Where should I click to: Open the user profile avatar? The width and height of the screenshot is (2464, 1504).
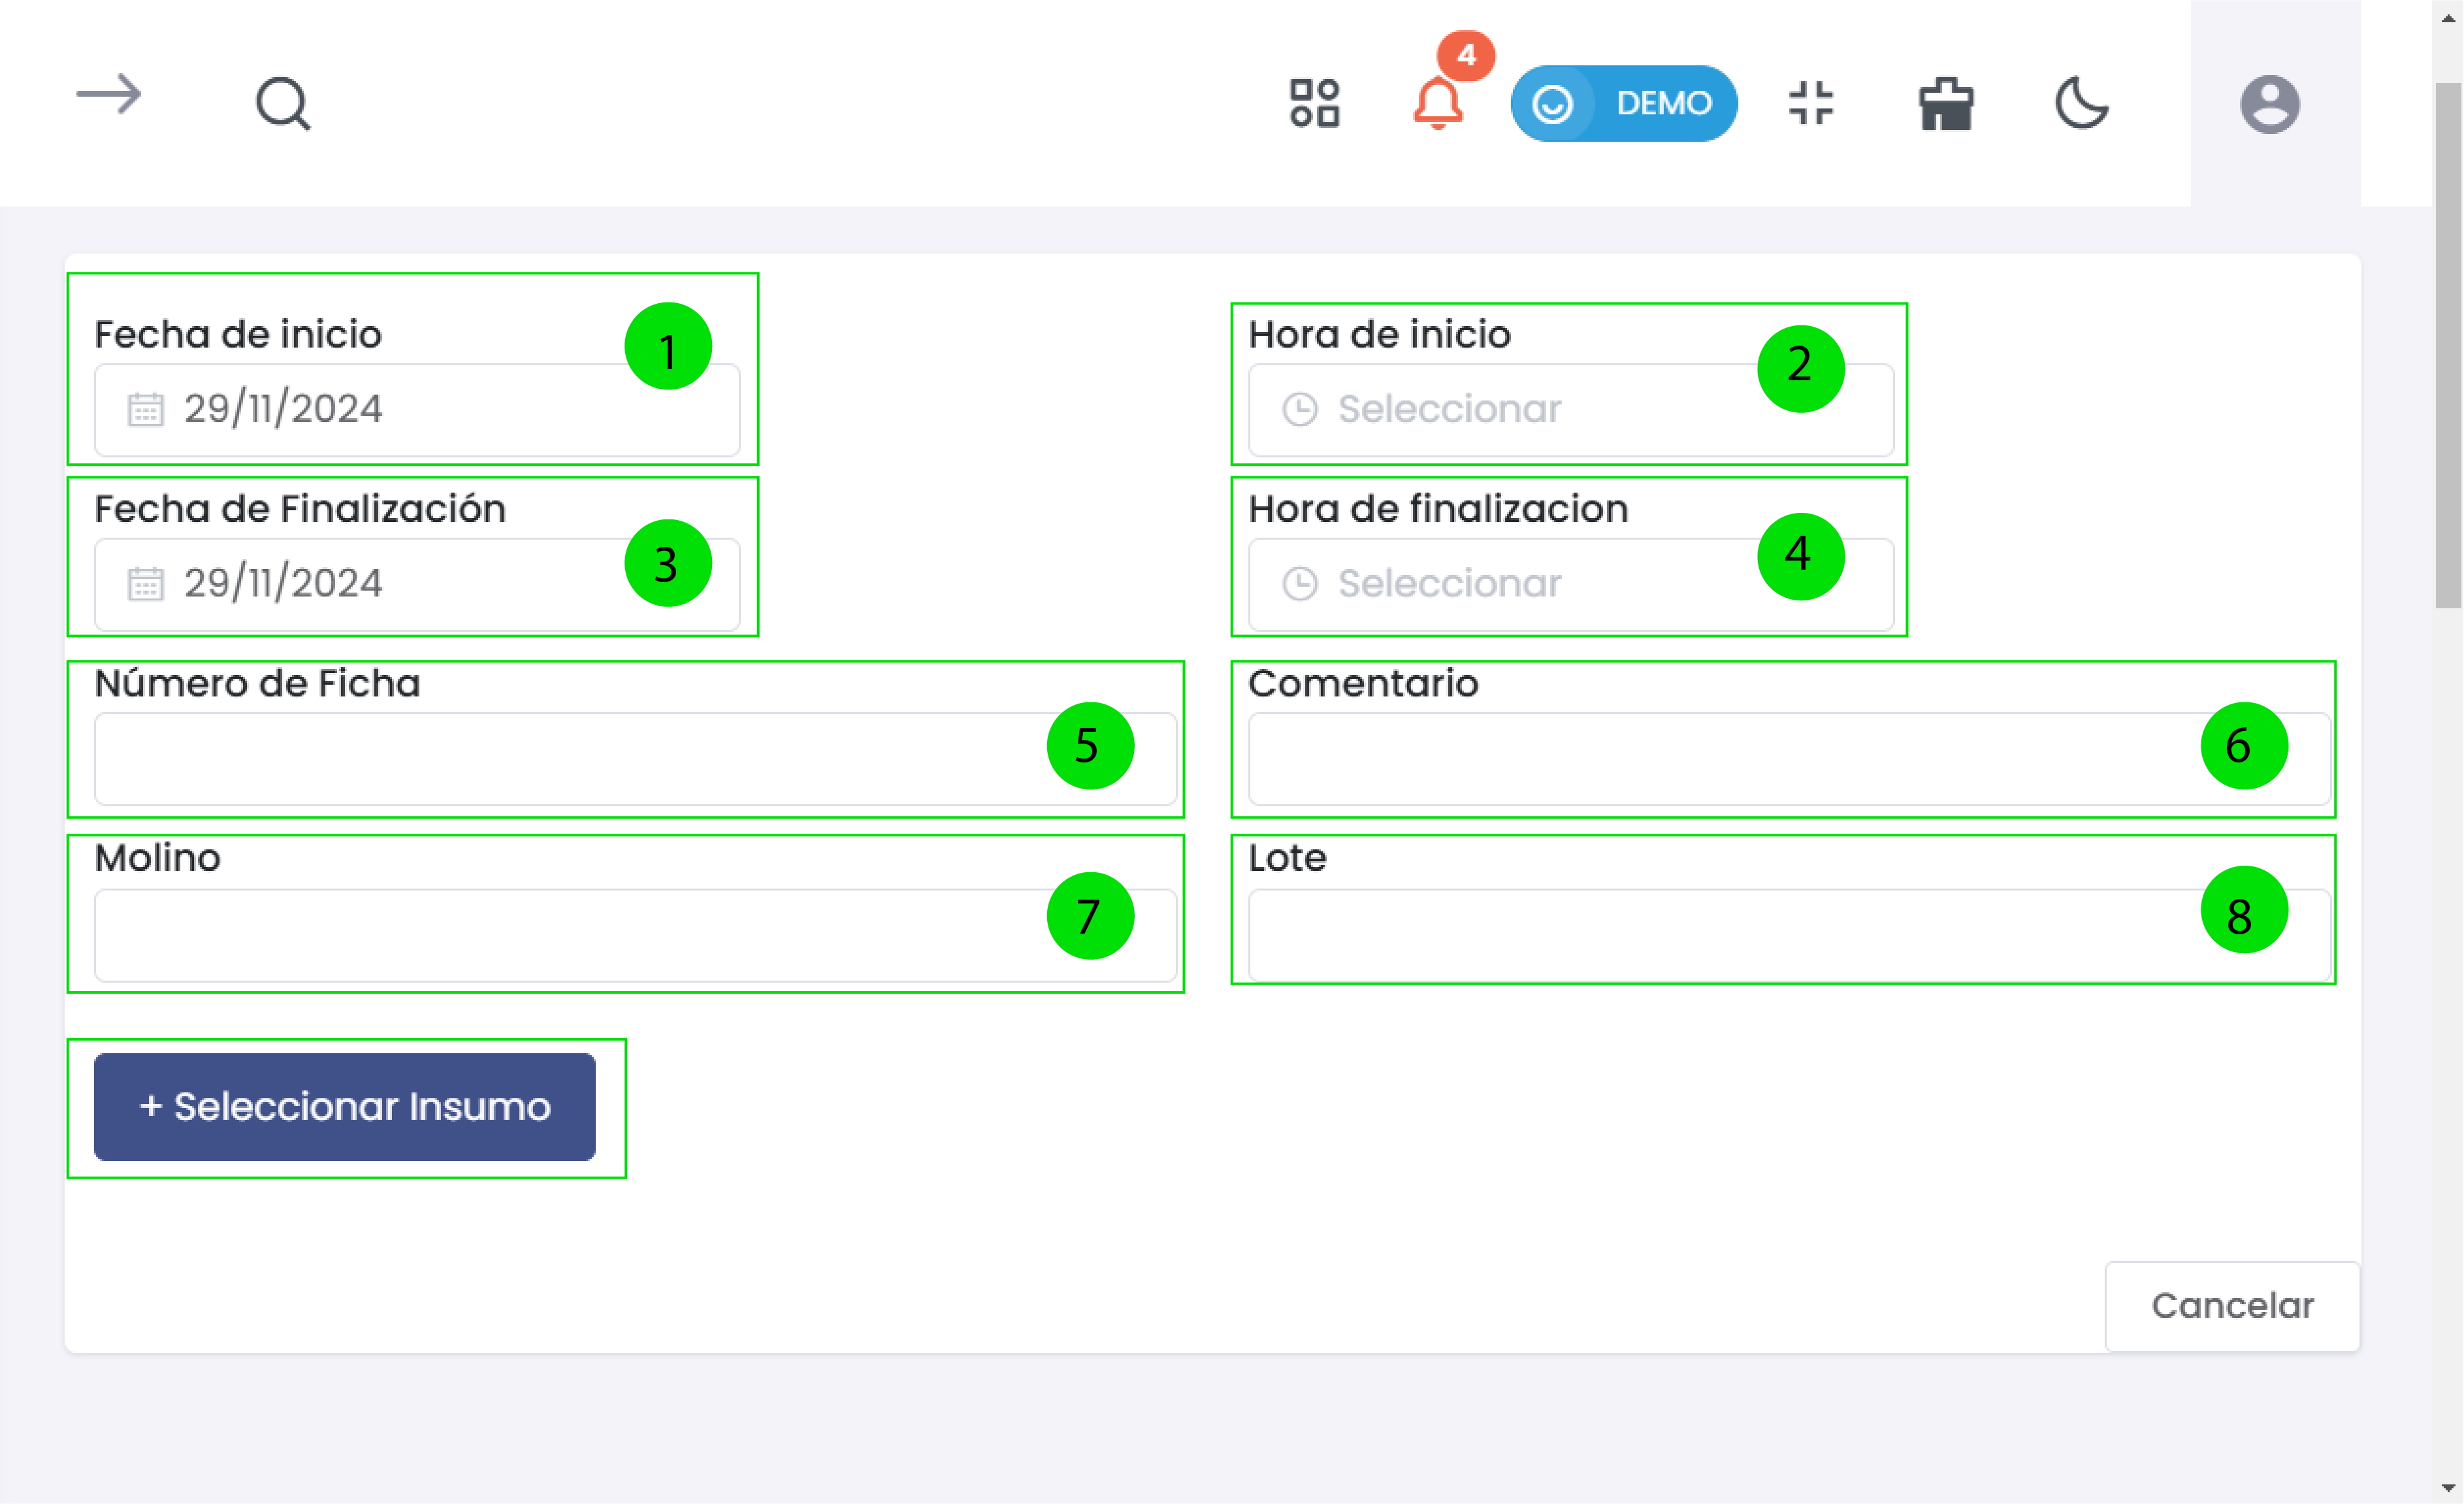point(2269,104)
